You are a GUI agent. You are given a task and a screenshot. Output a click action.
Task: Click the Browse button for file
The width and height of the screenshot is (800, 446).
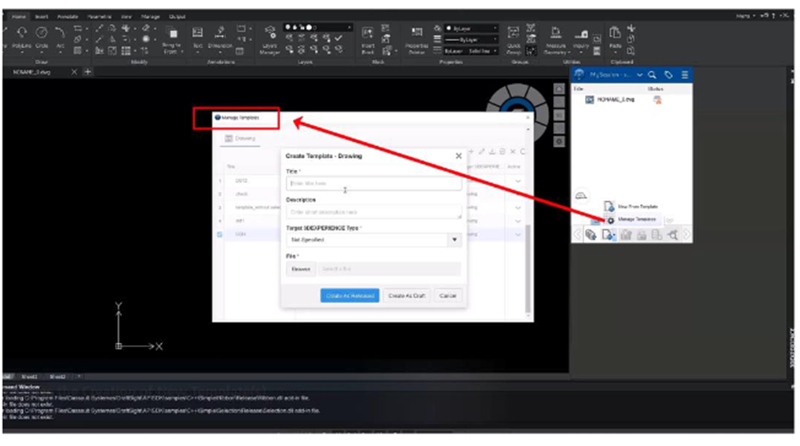coord(300,269)
